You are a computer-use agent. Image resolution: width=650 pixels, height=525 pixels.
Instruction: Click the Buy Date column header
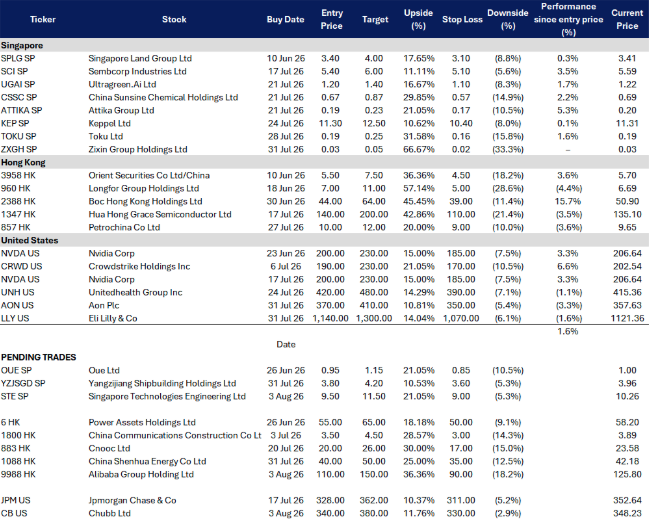coord(286,19)
